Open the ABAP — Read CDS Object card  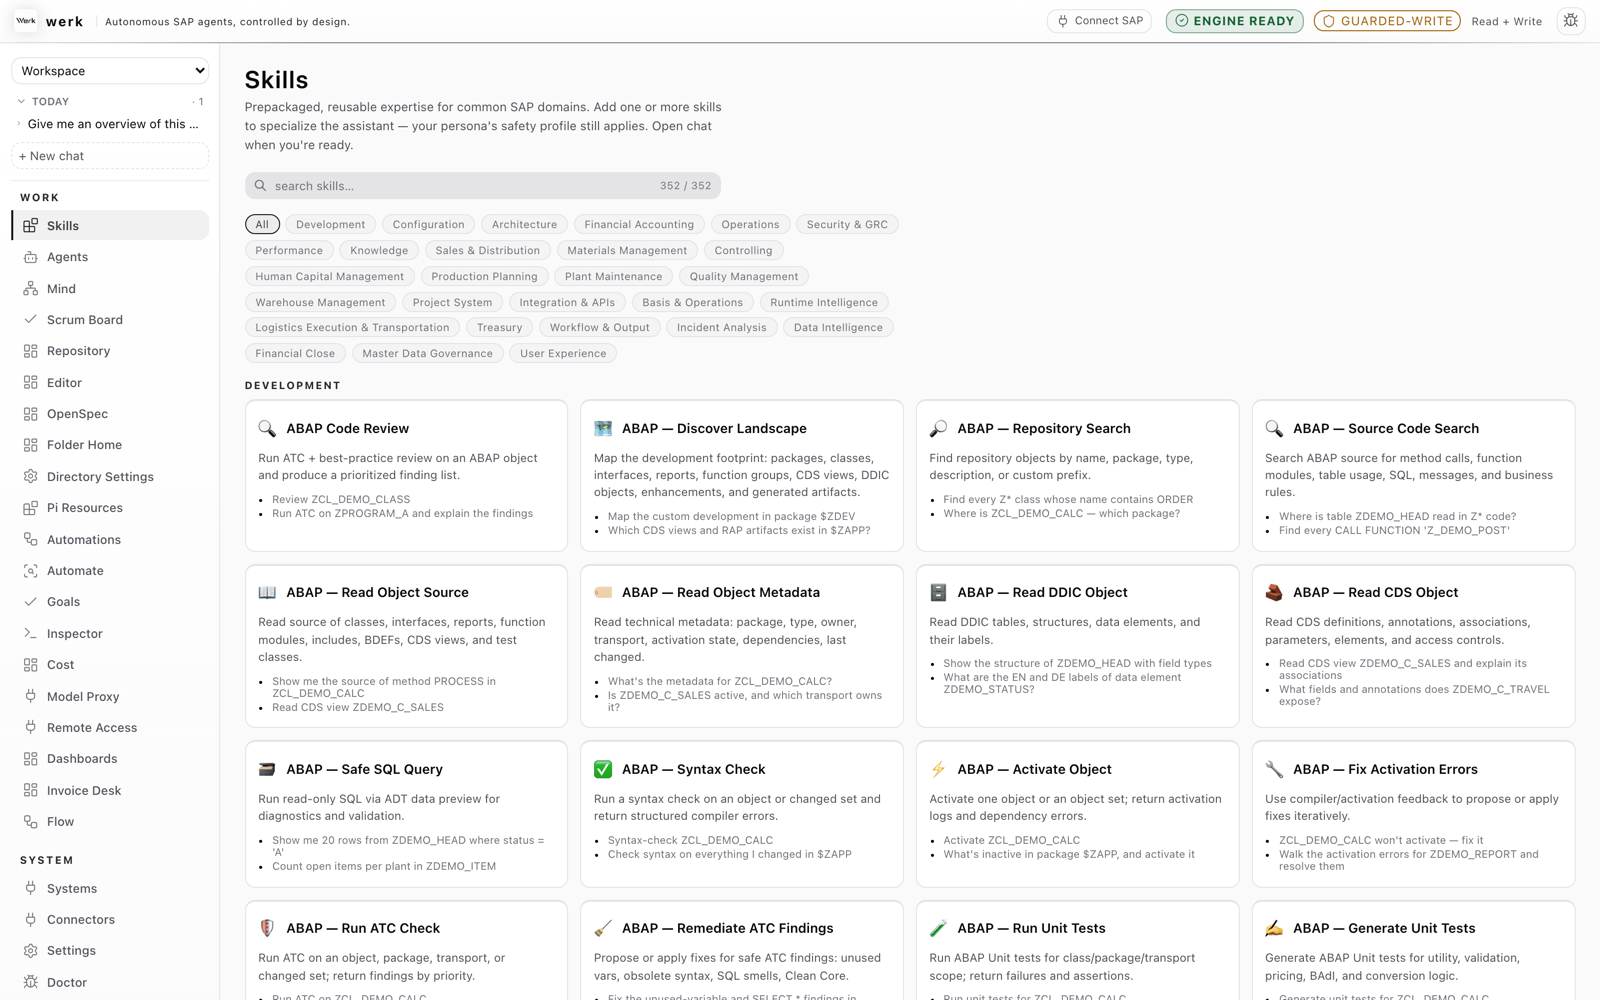click(1413, 646)
